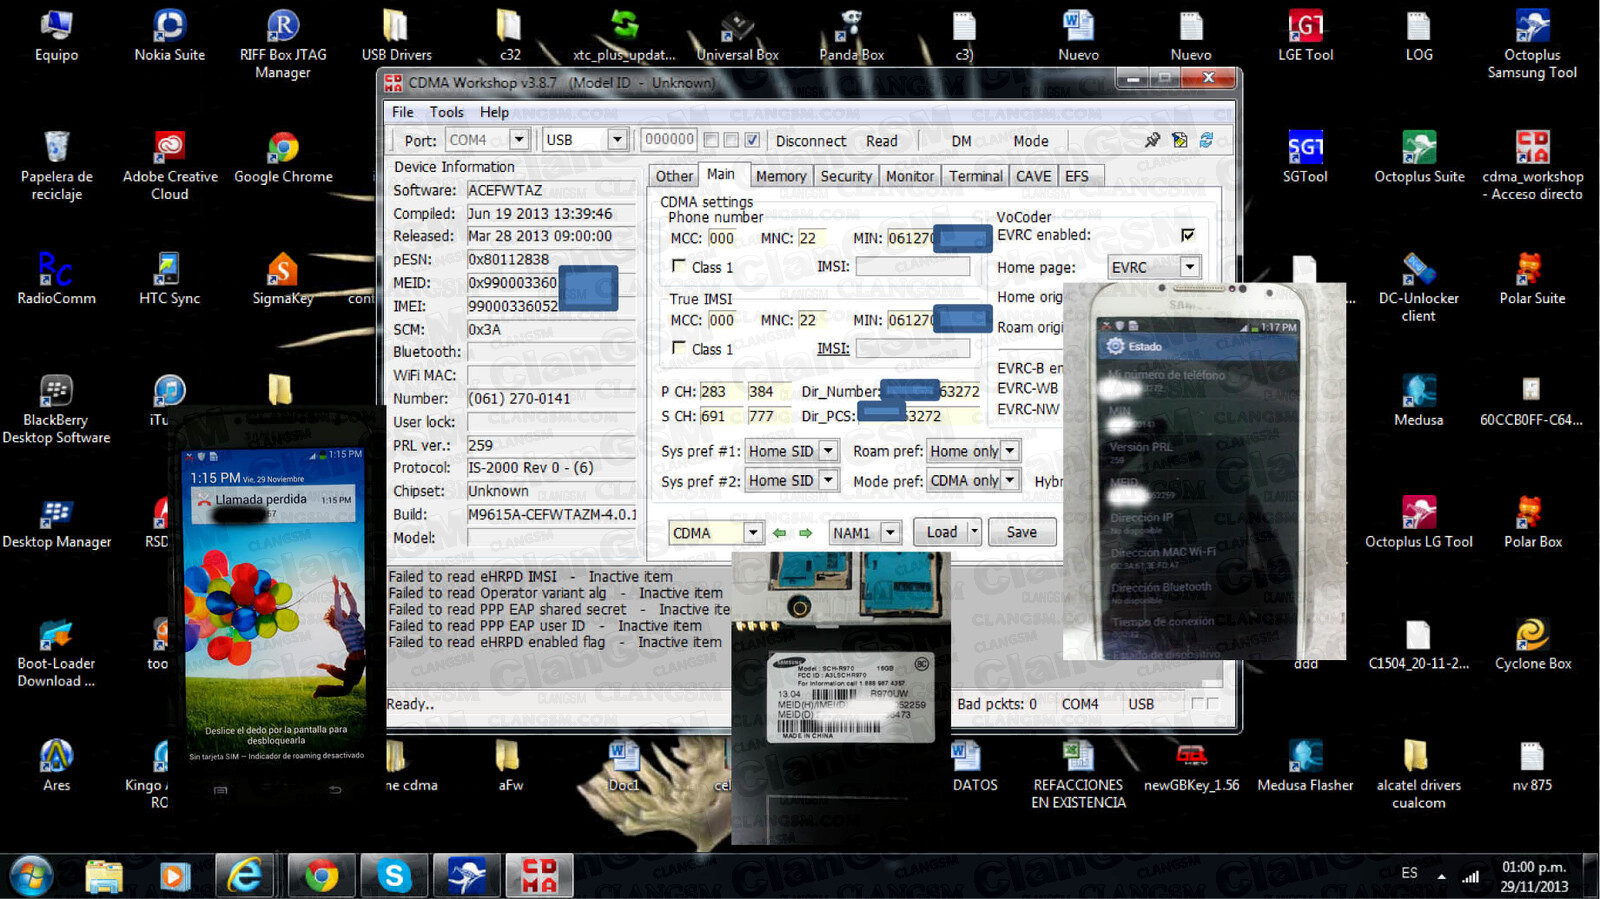
Task: Click the DM button
Action: tap(961, 141)
